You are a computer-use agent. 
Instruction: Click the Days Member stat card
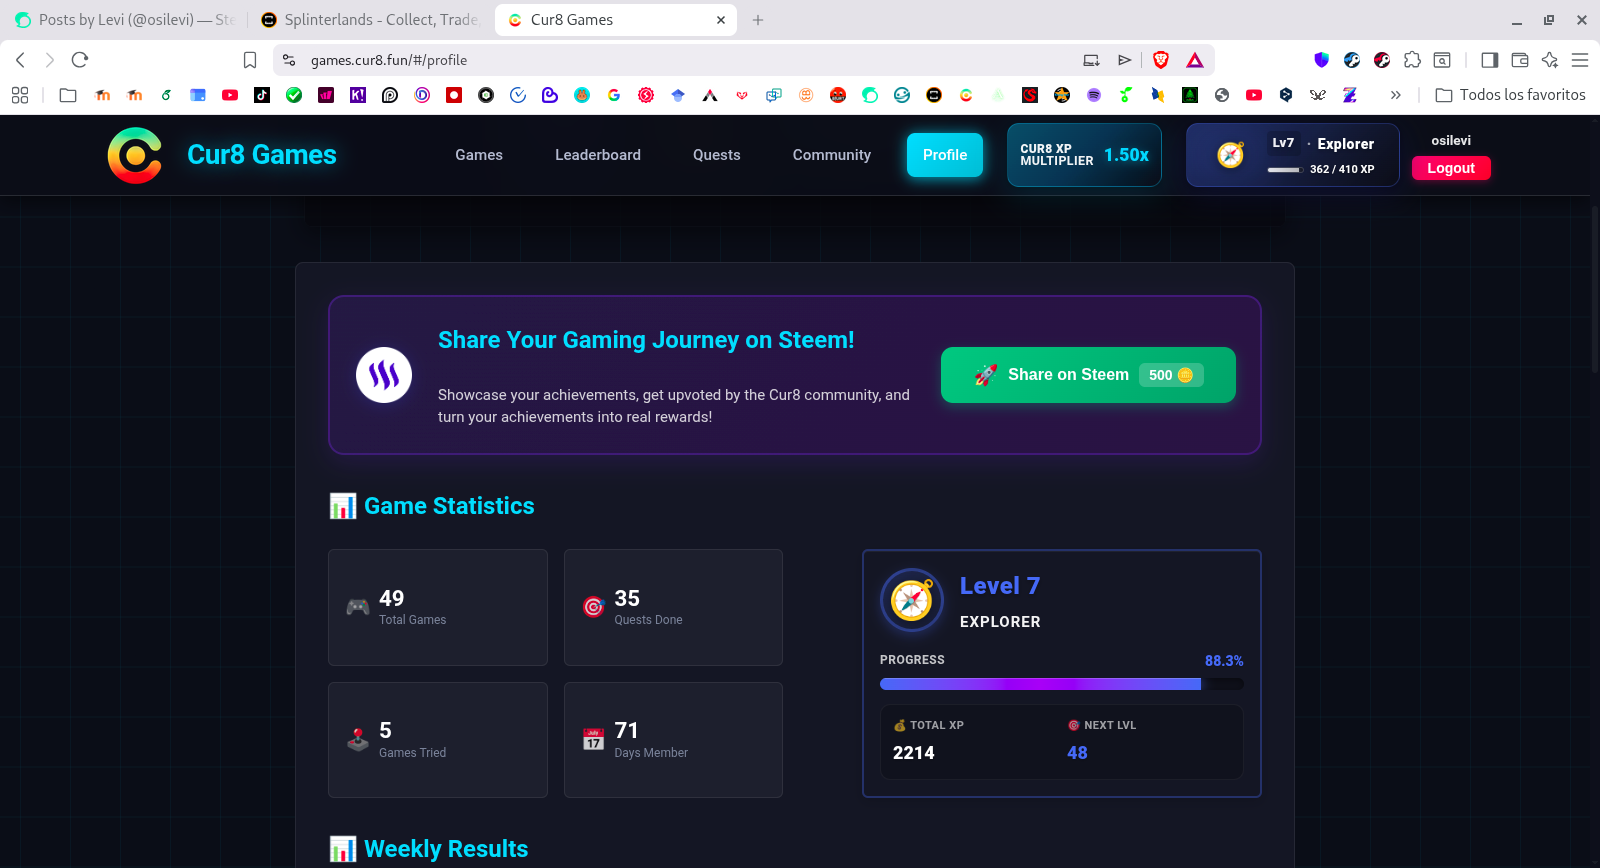click(x=673, y=740)
